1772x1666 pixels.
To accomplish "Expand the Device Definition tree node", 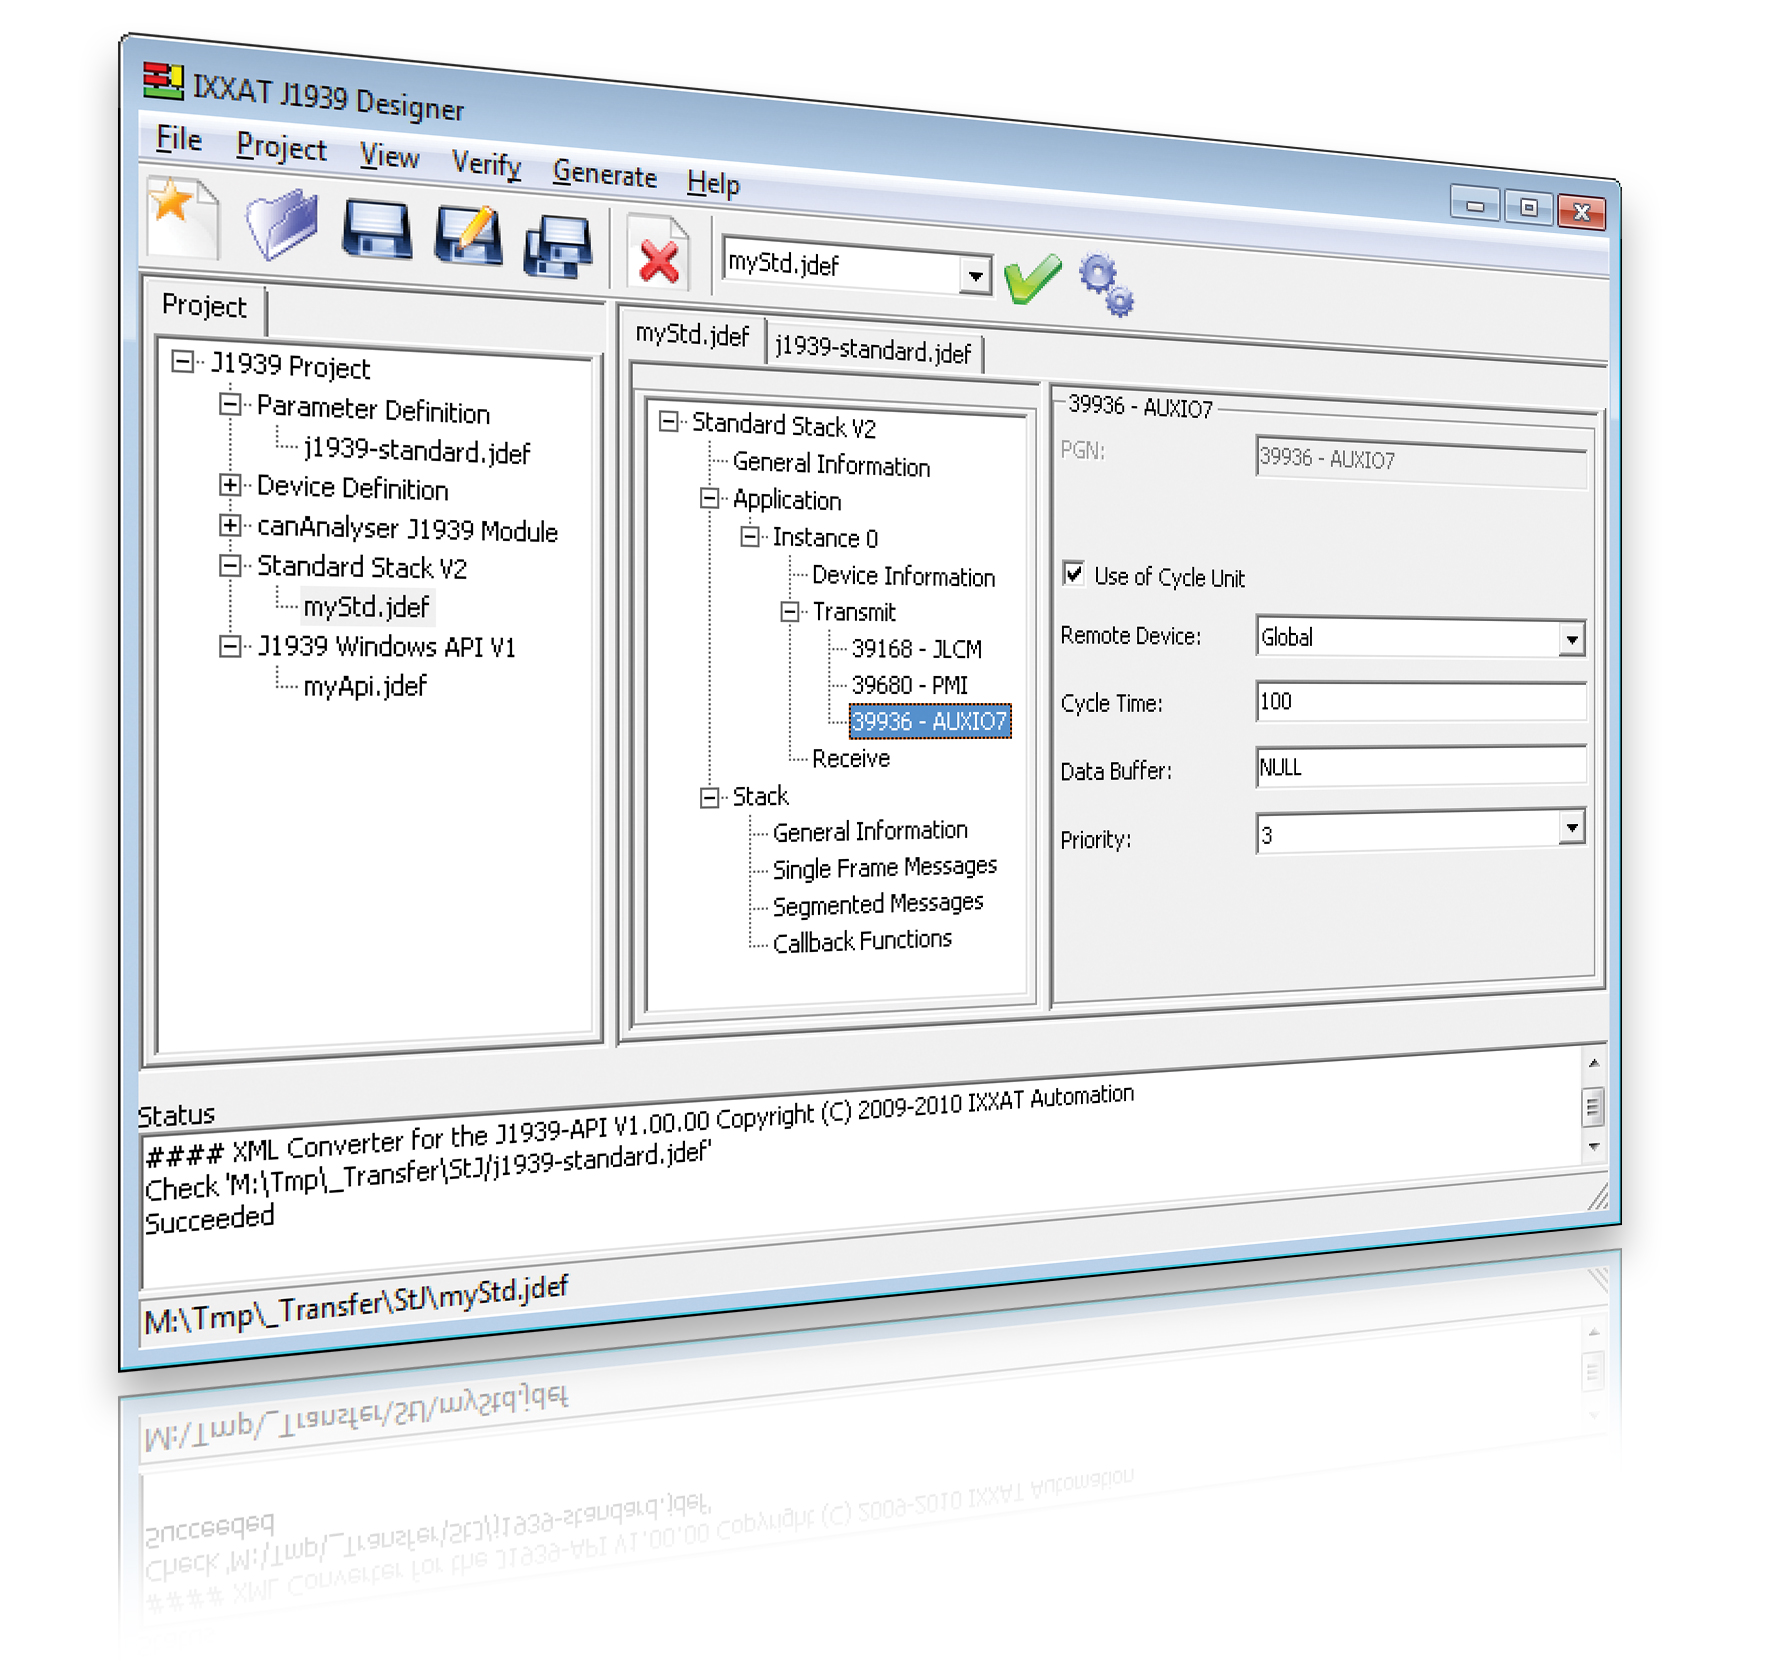I will point(230,486).
